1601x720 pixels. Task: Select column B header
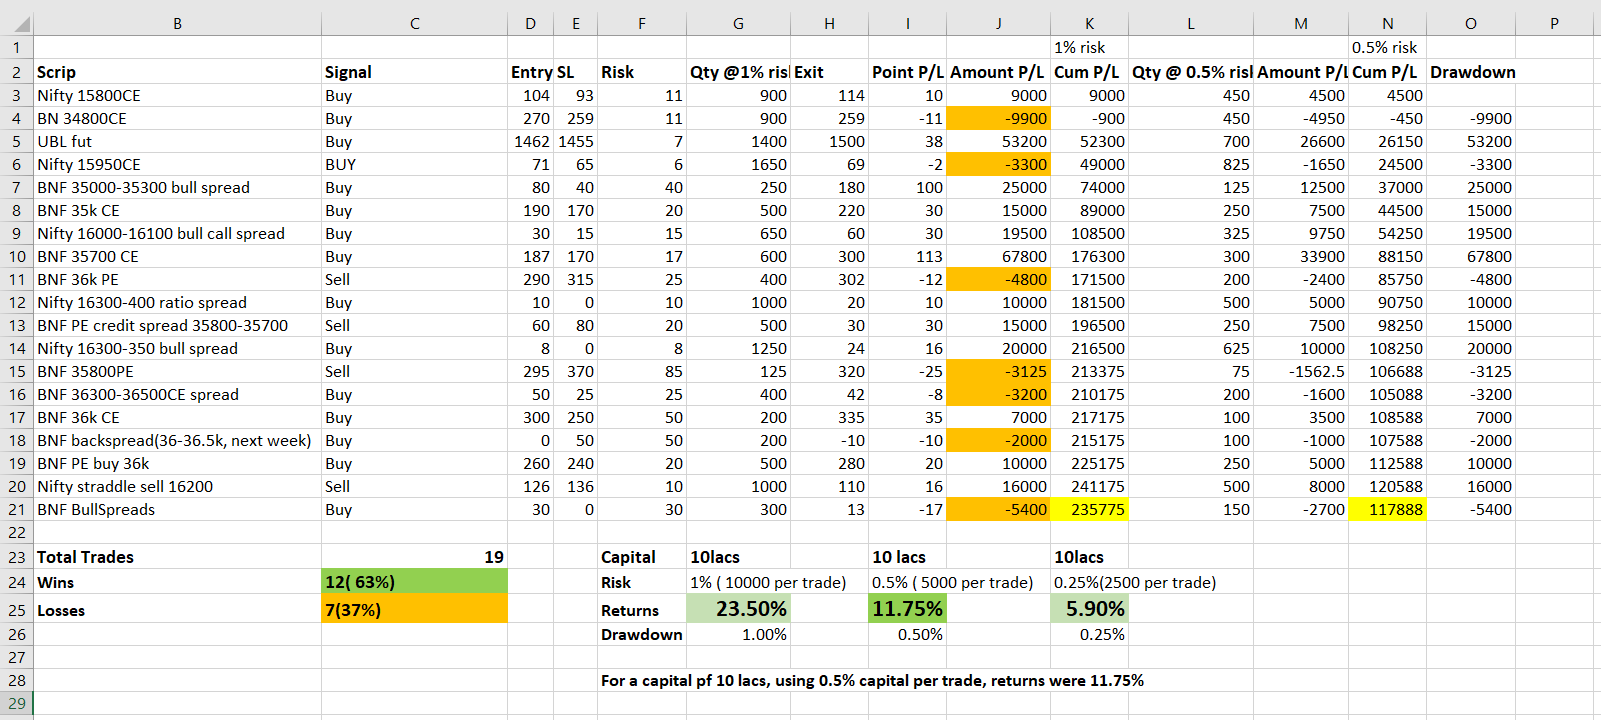coord(177,23)
